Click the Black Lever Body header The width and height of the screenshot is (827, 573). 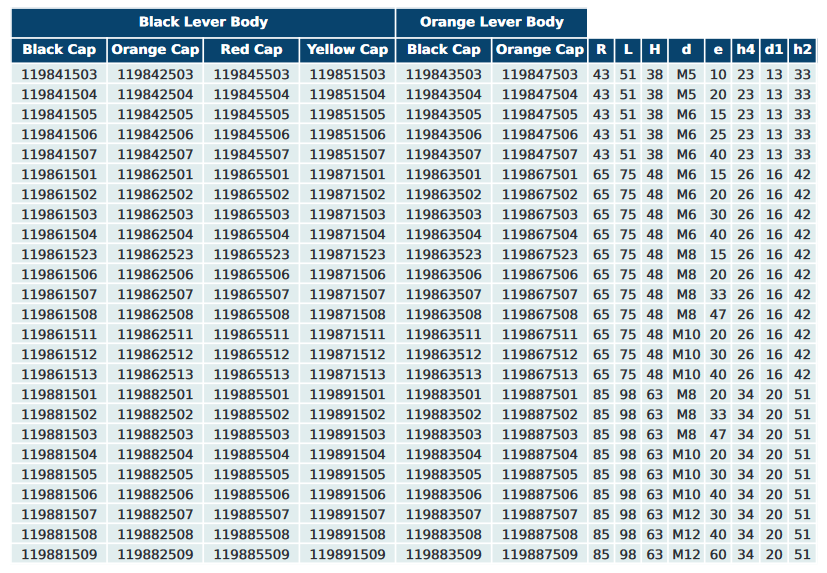click(x=203, y=22)
